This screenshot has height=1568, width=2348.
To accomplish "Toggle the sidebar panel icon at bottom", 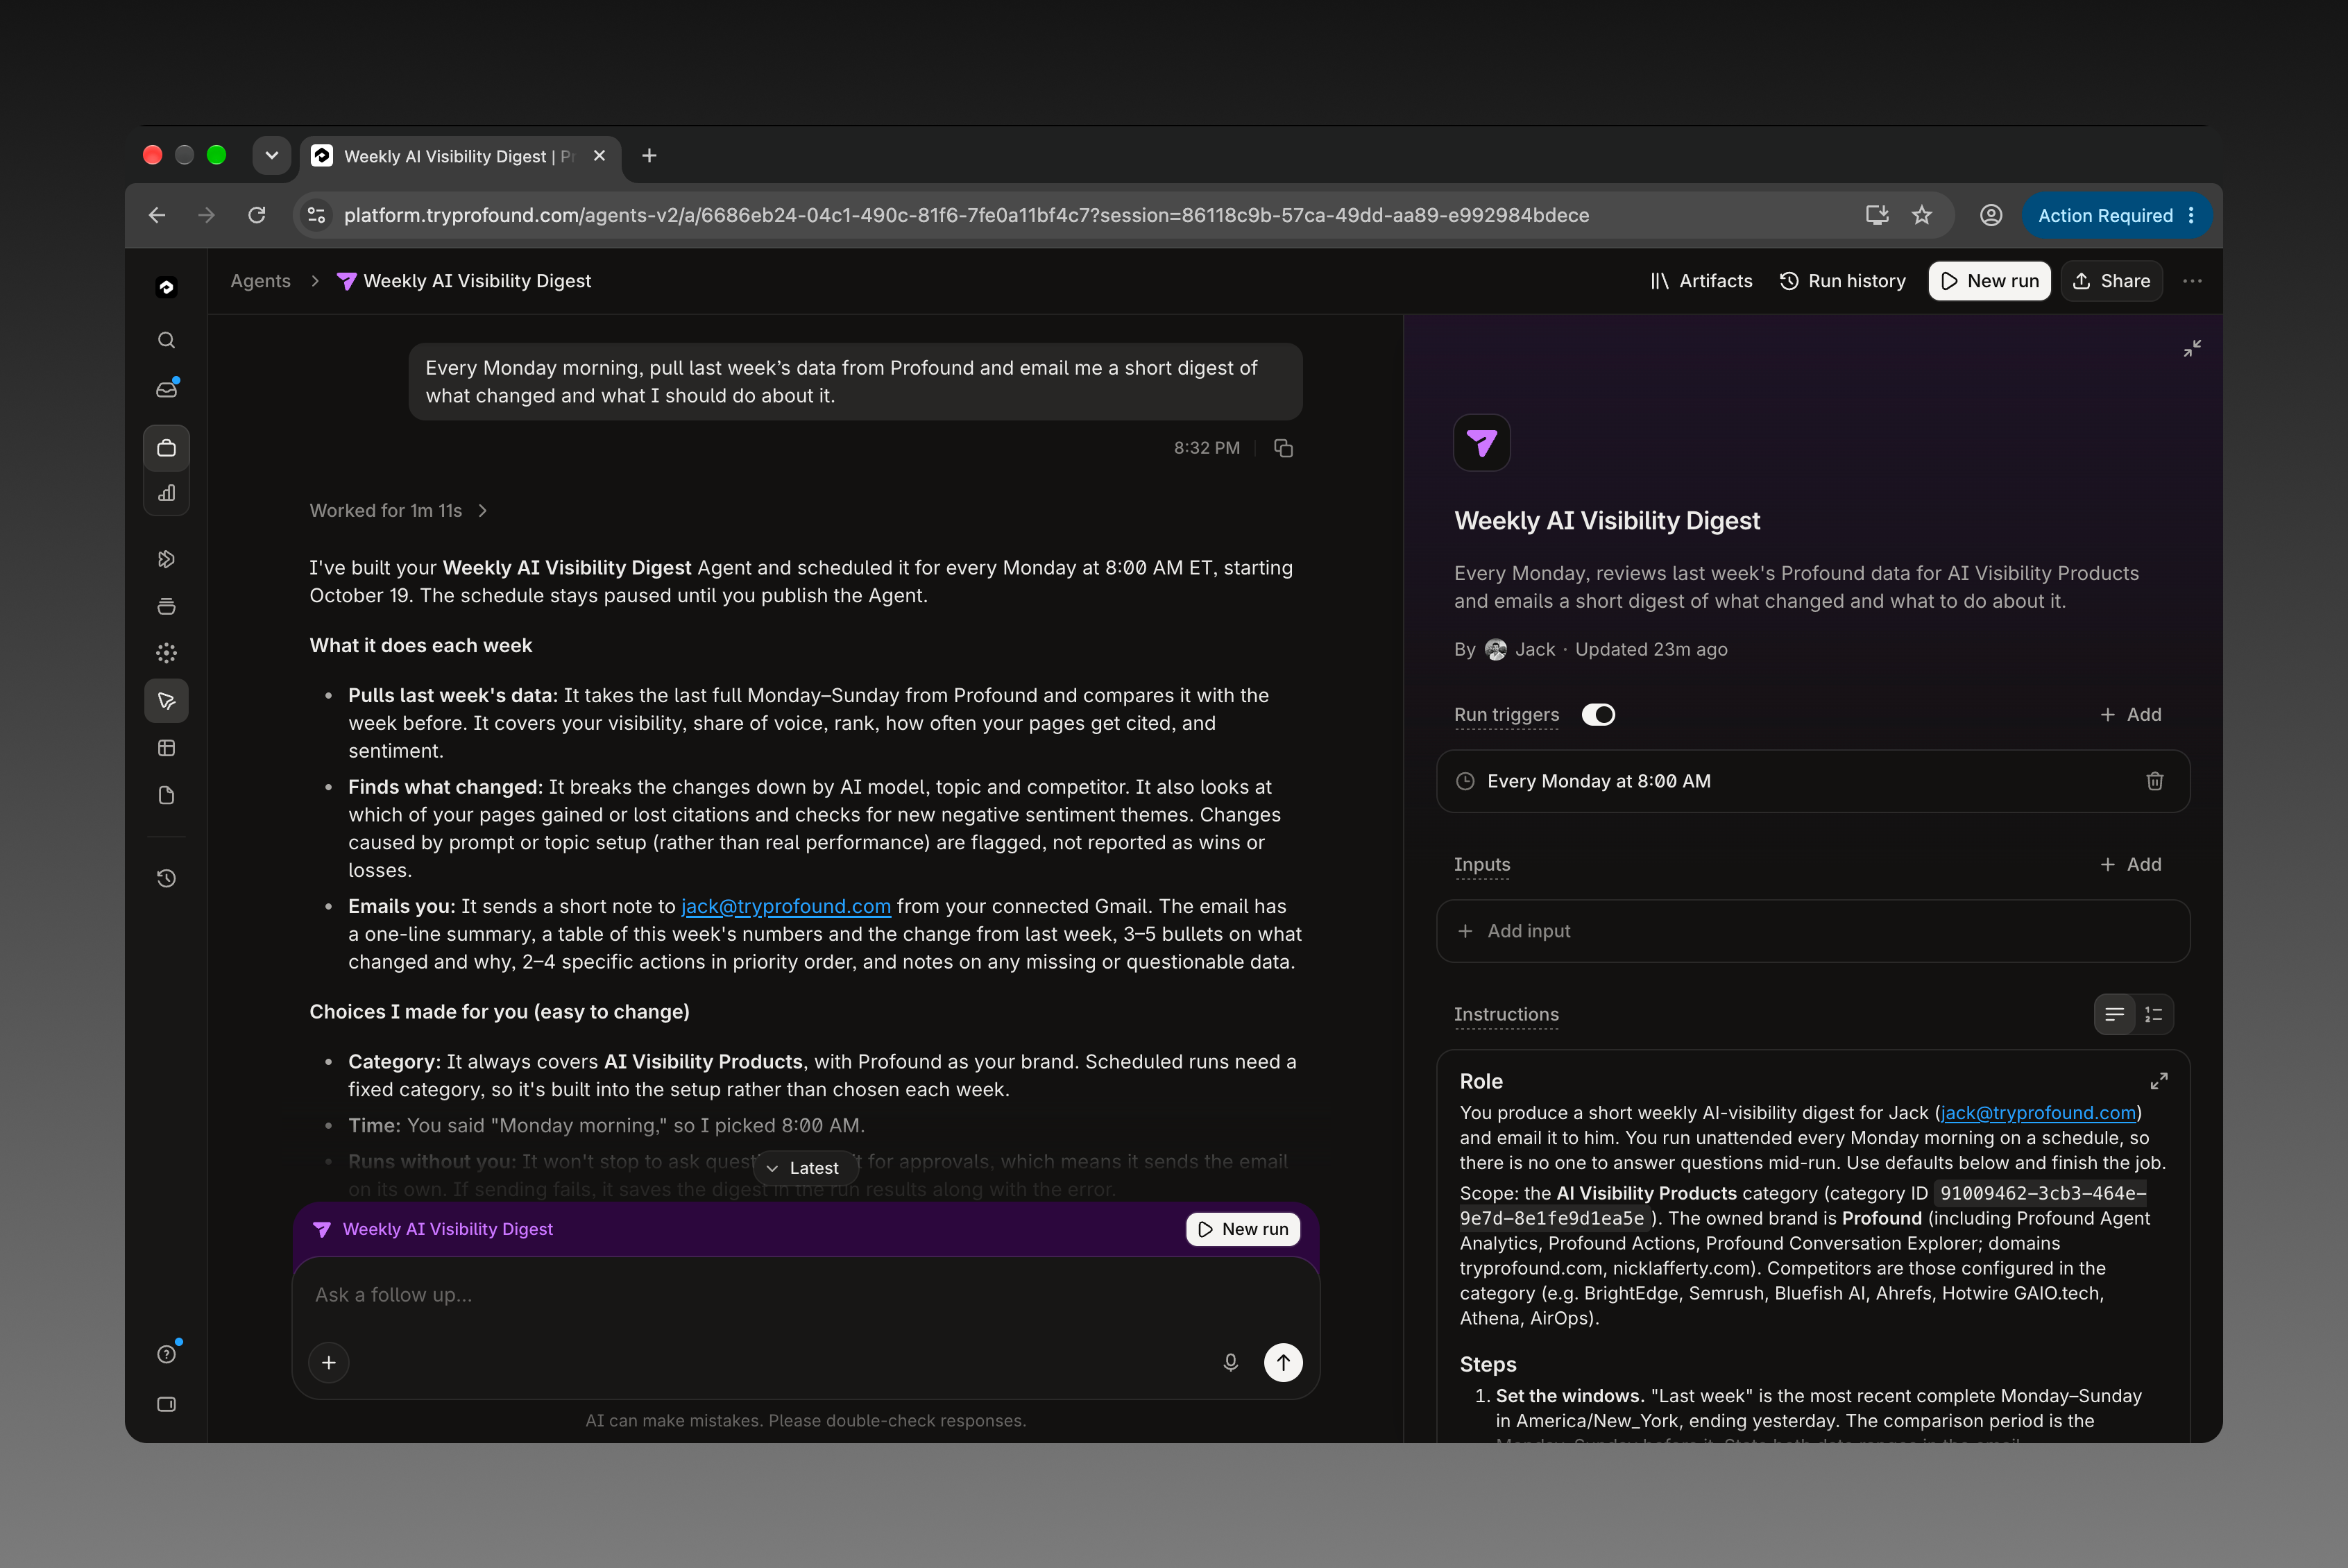I will pyautogui.click(x=166, y=1404).
